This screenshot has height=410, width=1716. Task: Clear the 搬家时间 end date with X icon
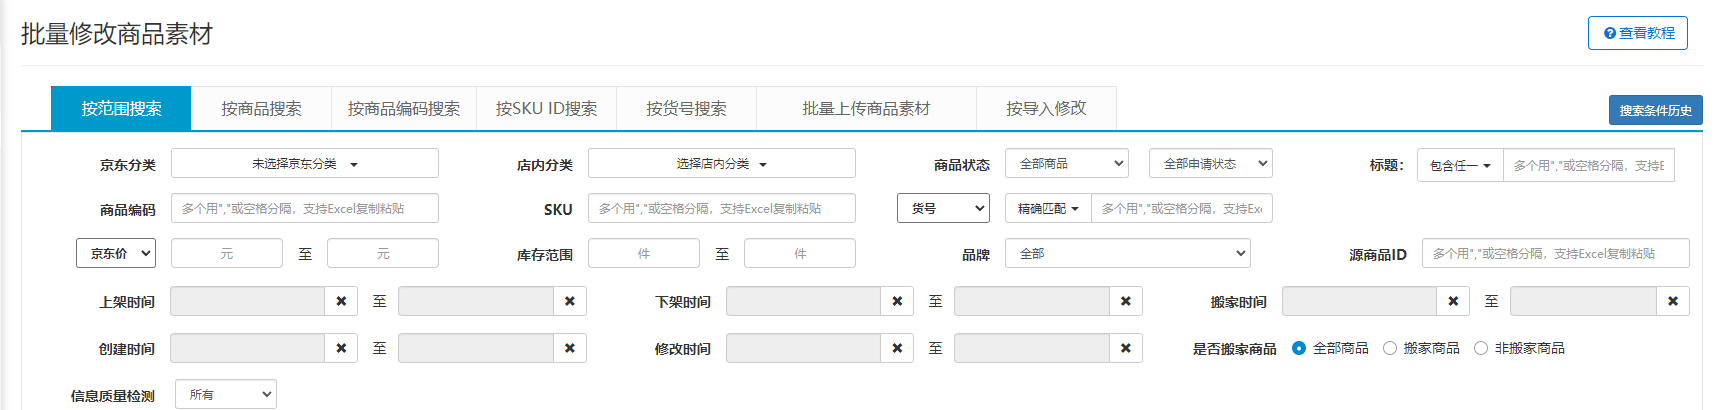coord(1672,301)
